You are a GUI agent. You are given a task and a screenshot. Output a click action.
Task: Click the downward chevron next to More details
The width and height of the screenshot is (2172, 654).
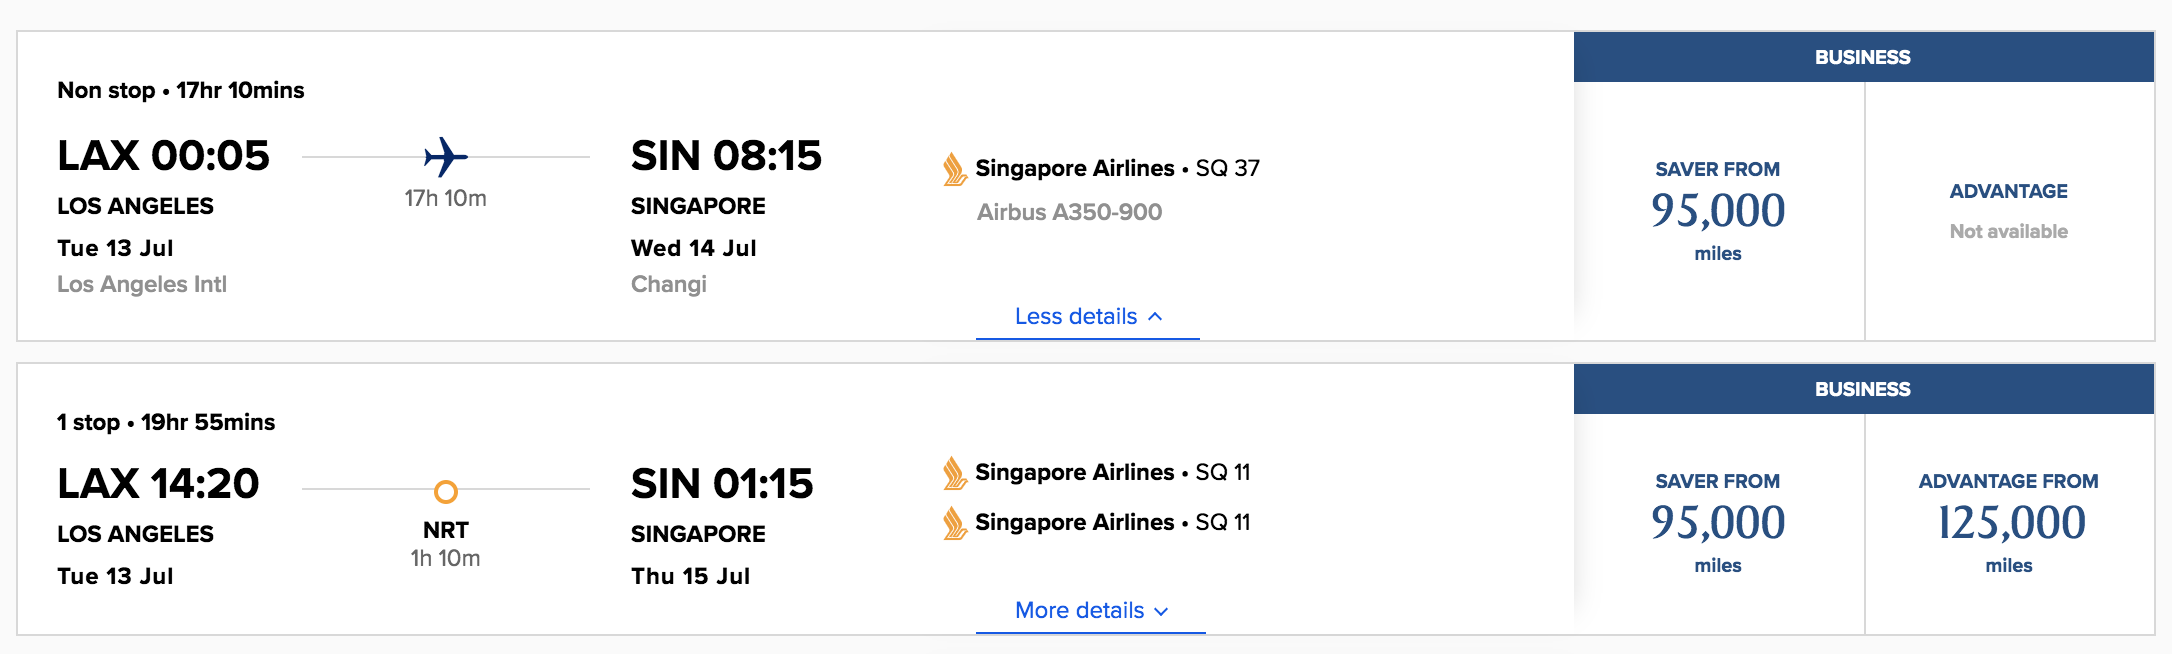coord(1161,611)
